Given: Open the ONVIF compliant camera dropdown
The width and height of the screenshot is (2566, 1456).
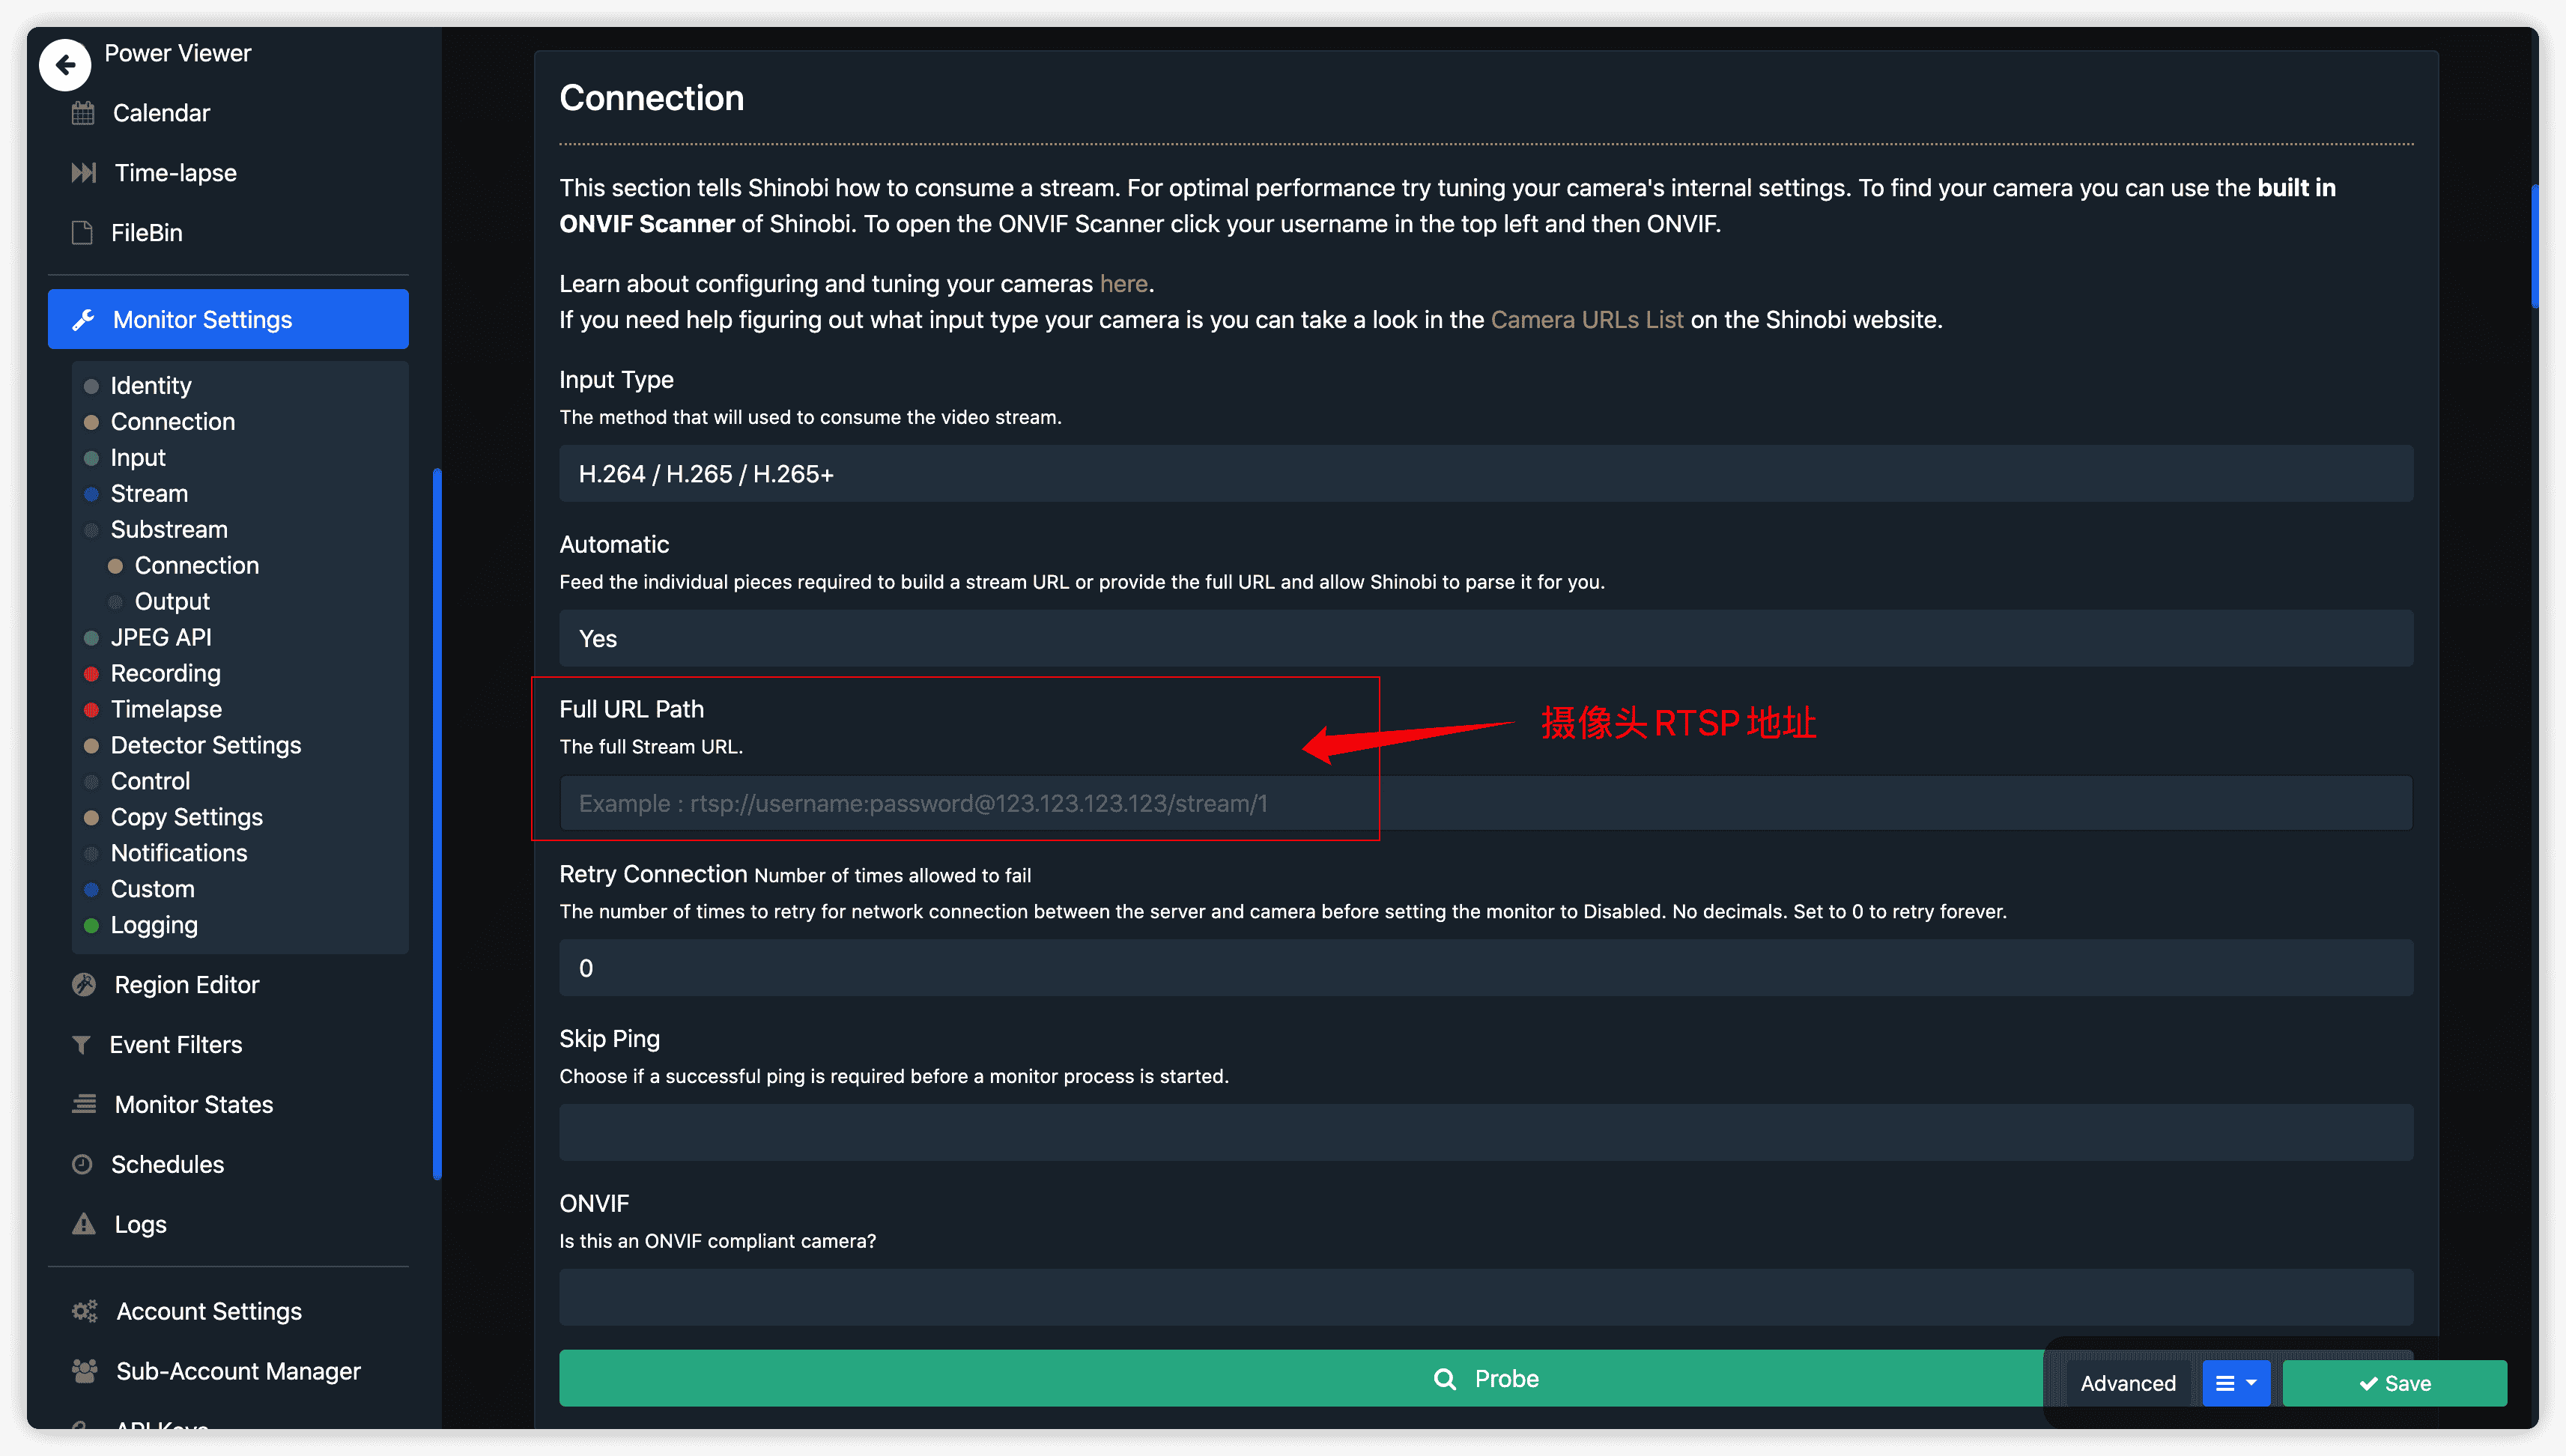Looking at the screenshot, I should pos(1486,1298).
